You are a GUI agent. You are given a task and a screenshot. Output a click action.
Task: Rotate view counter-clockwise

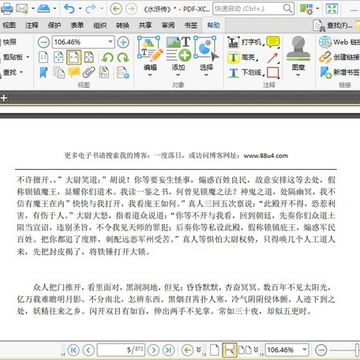click(107, 57)
